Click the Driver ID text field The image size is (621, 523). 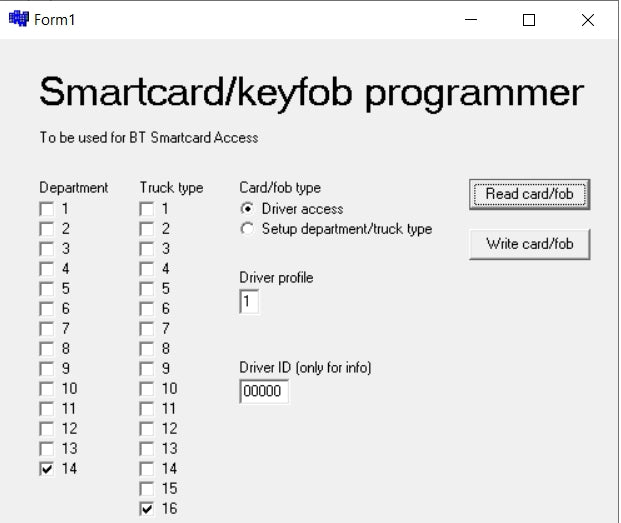click(264, 392)
